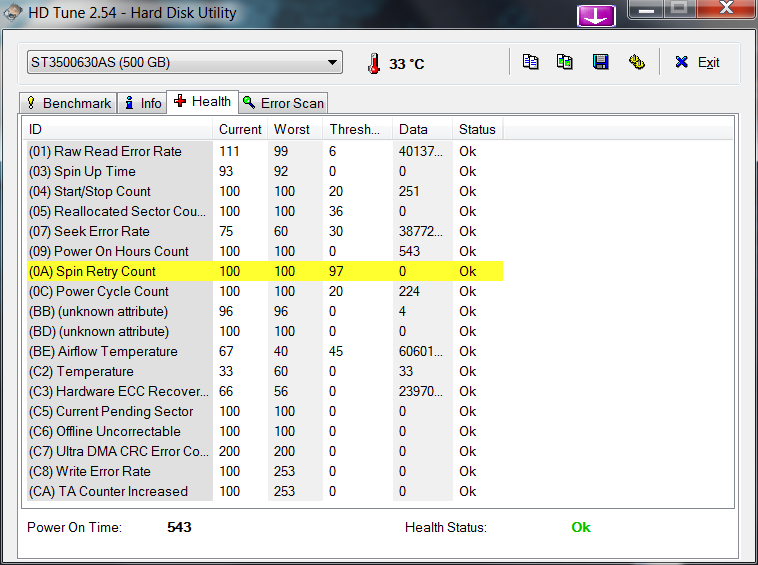This screenshot has width=758, height=565.
Task: Click the current value 111 for Raw Read Error
Action: [229, 151]
